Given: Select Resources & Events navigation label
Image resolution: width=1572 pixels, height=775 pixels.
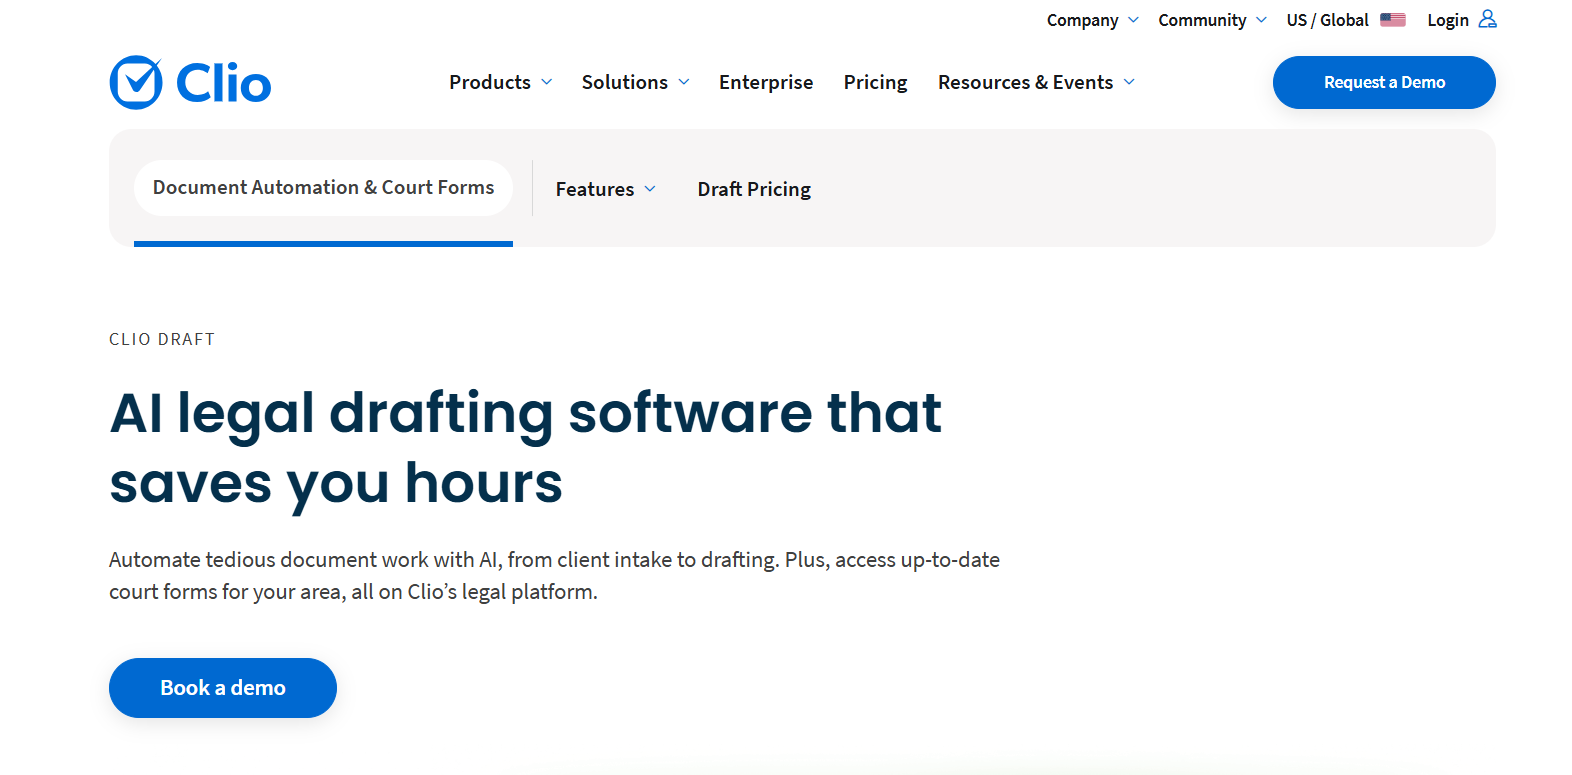Looking at the screenshot, I should pos(1025,82).
